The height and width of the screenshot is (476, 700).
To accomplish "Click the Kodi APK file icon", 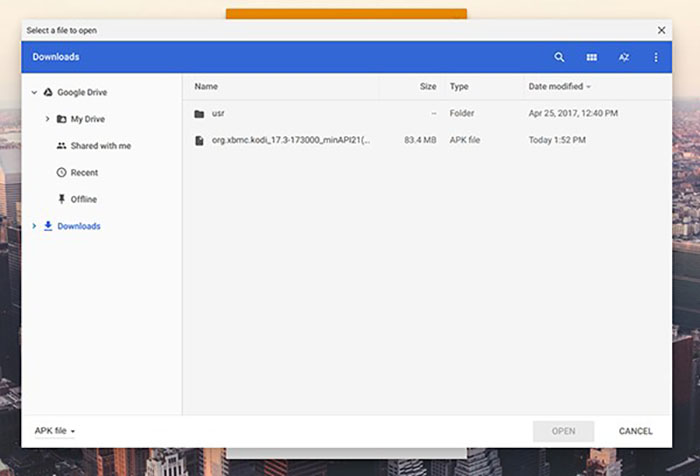I will [x=199, y=141].
